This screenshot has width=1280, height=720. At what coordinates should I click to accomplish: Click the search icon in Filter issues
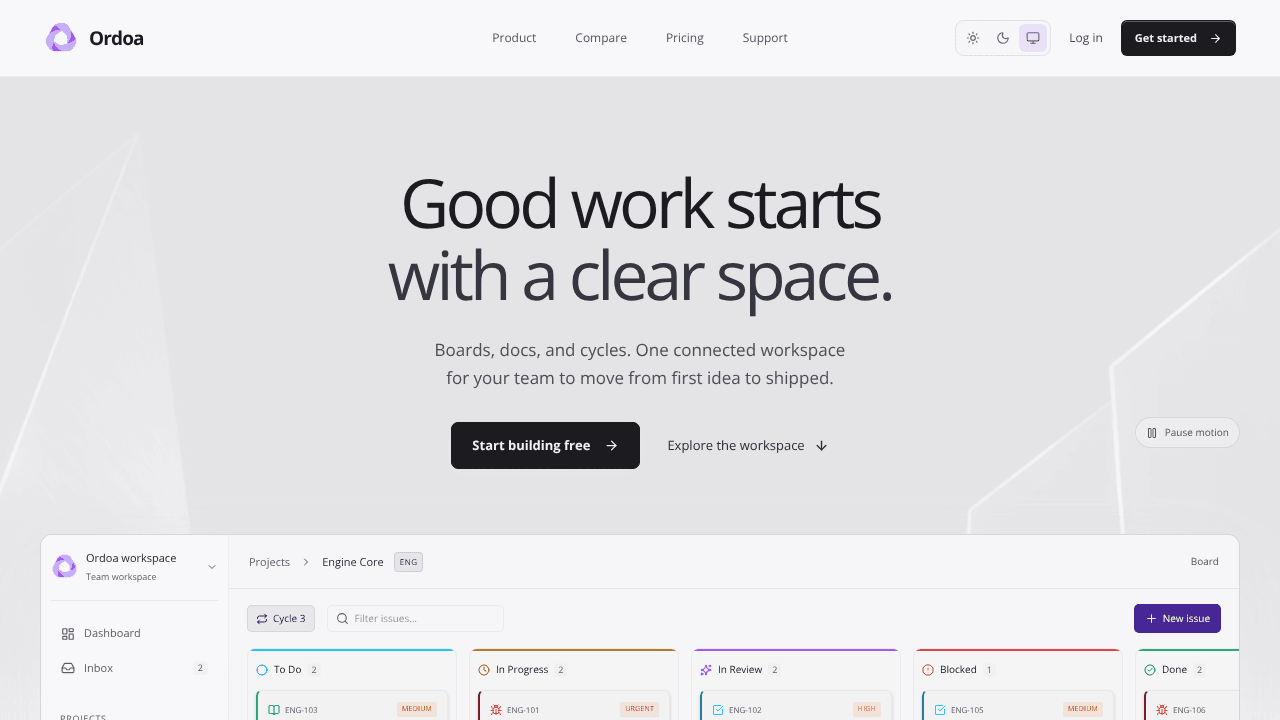(342, 618)
